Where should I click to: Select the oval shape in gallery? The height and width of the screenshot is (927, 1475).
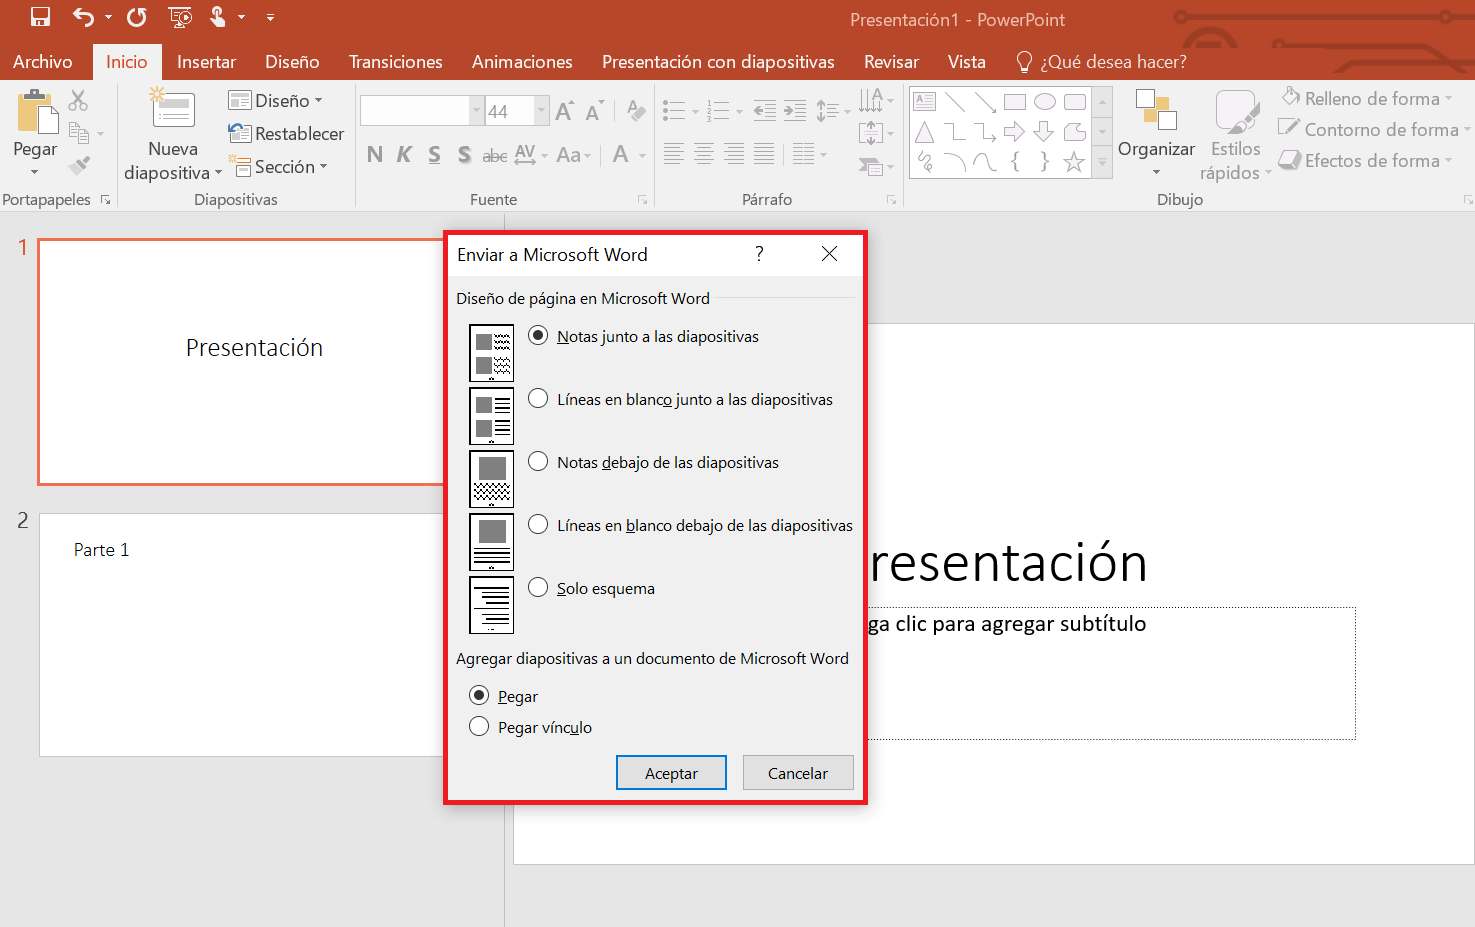click(1045, 101)
